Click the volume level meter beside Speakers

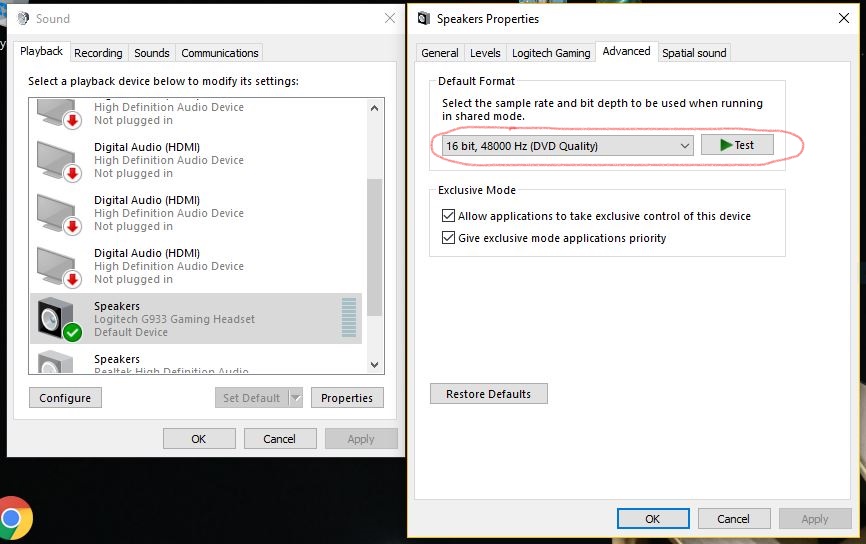tap(348, 318)
